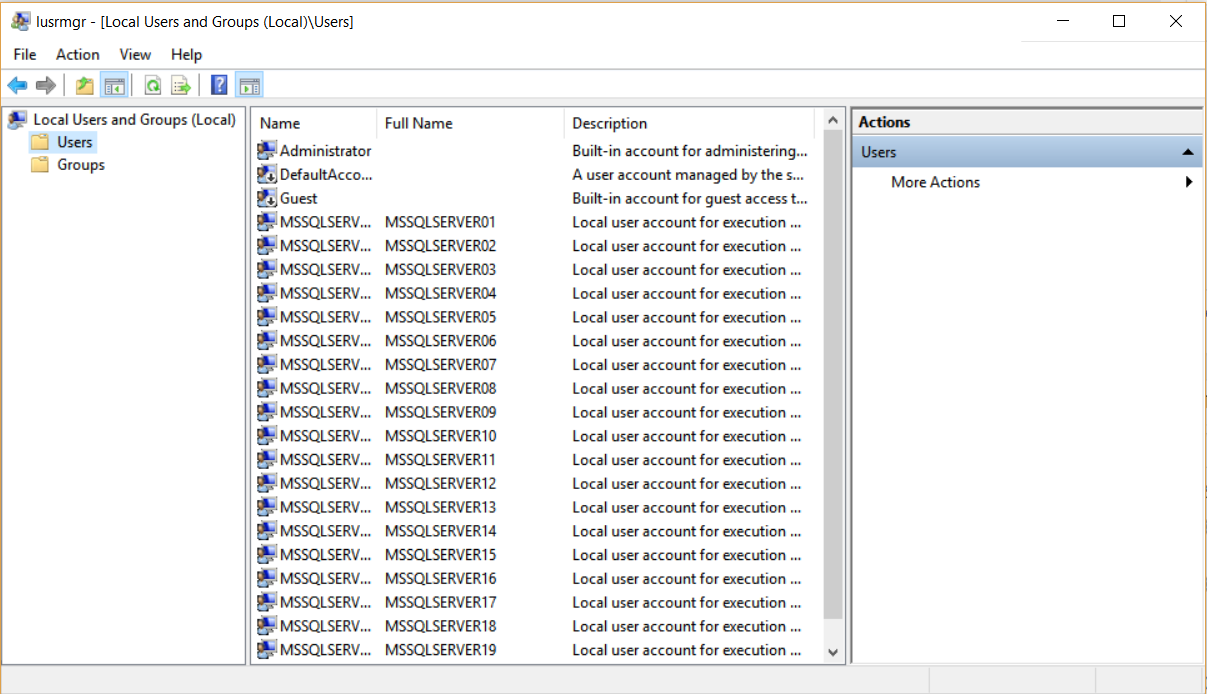Click the list scrollbar down arrow
This screenshot has width=1207, height=694.
(x=833, y=651)
